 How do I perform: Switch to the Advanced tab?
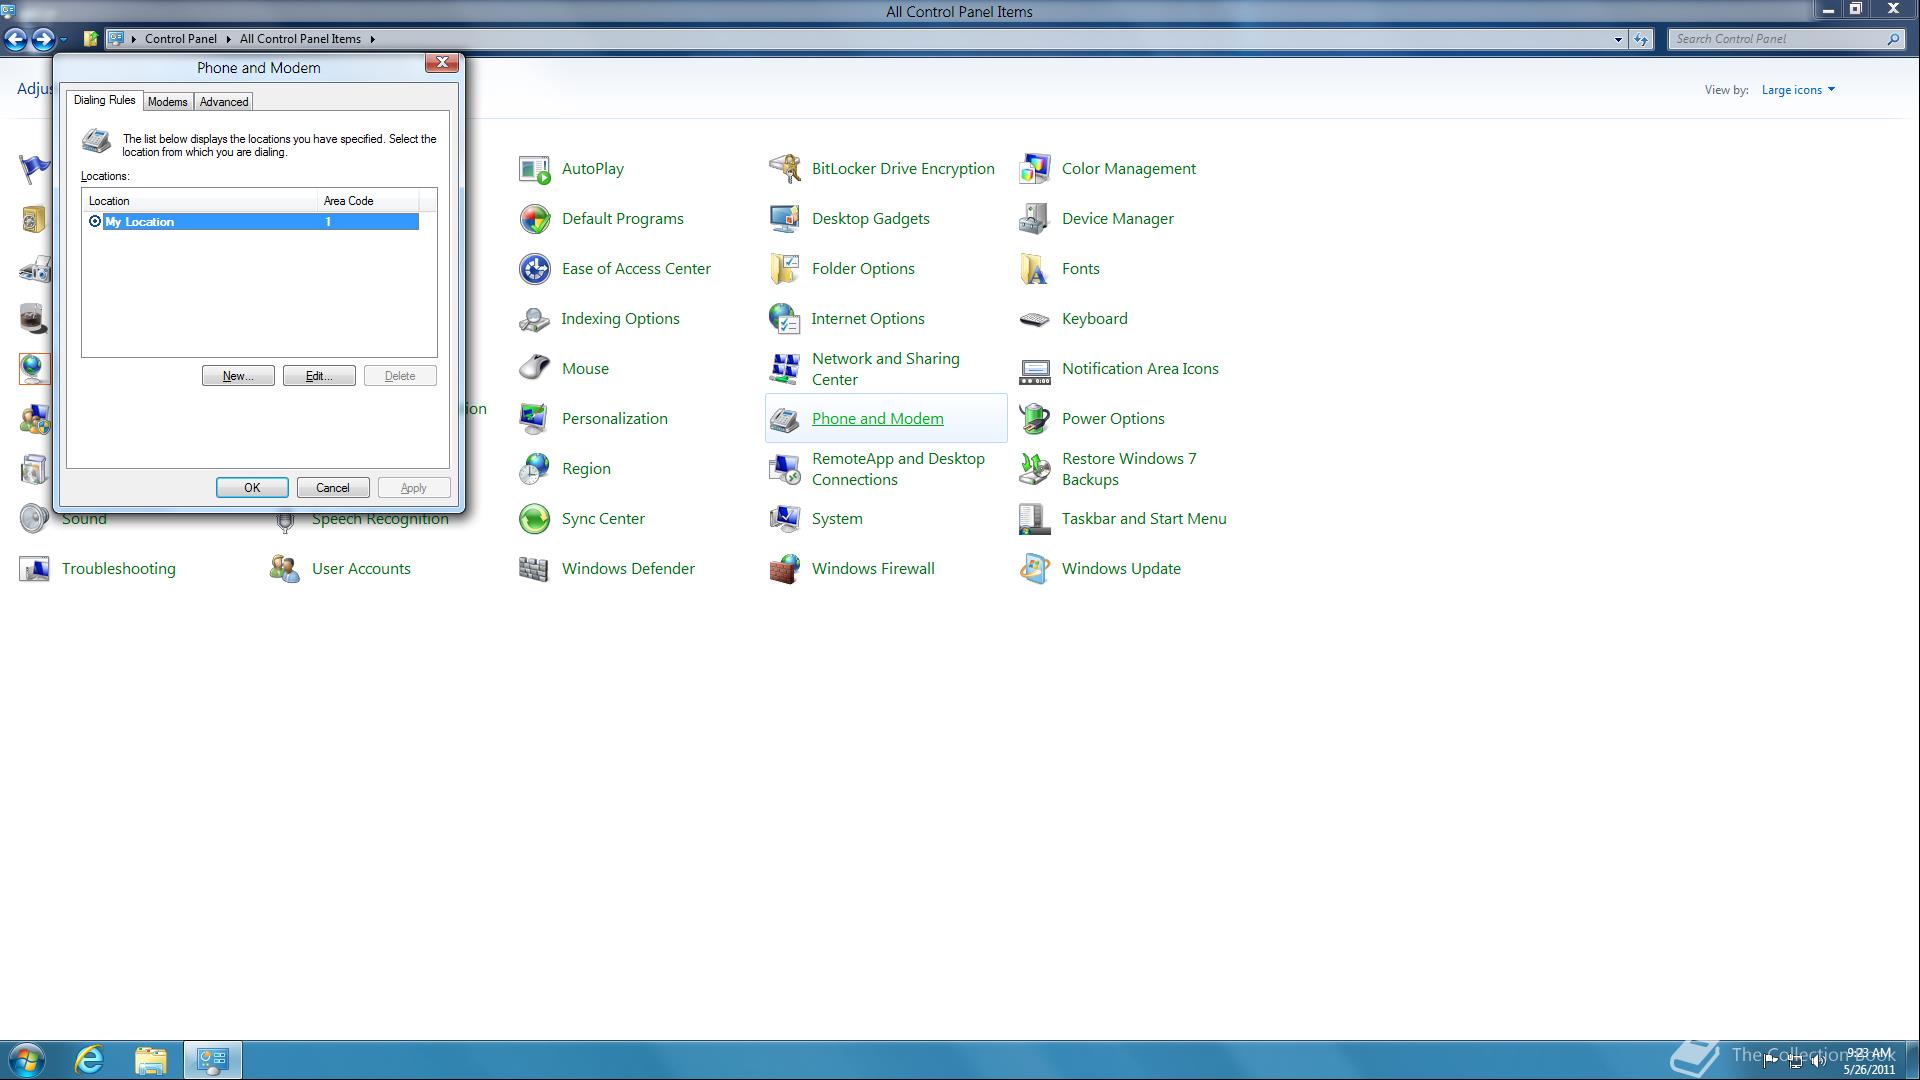tap(223, 102)
